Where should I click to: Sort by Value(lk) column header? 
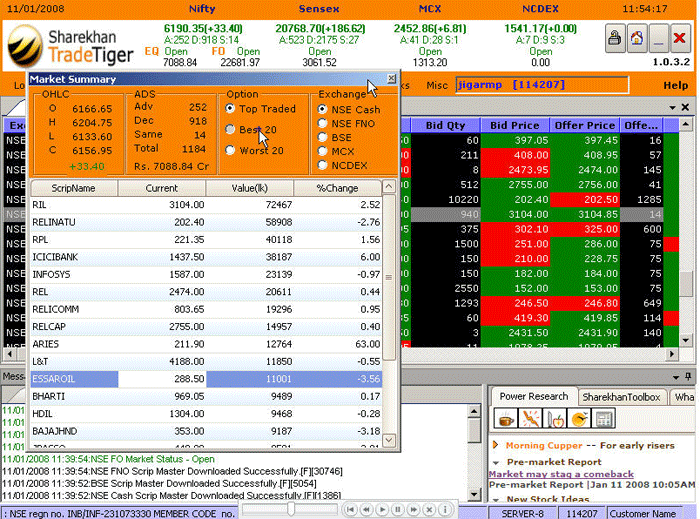(x=250, y=188)
